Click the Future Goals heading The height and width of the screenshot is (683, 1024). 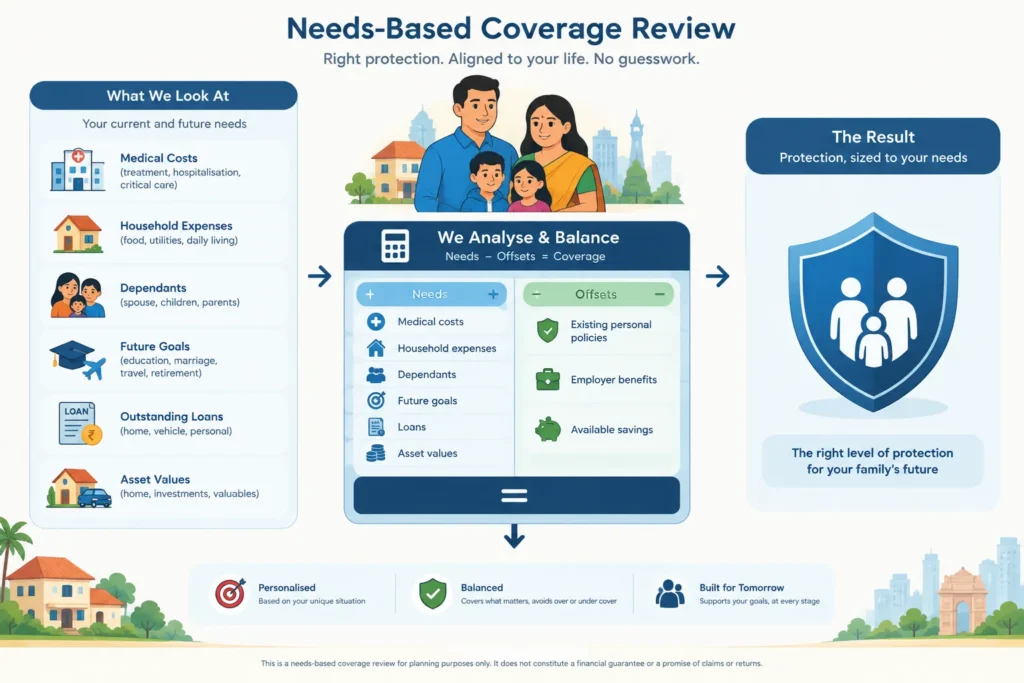pyautogui.click(x=155, y=347)
